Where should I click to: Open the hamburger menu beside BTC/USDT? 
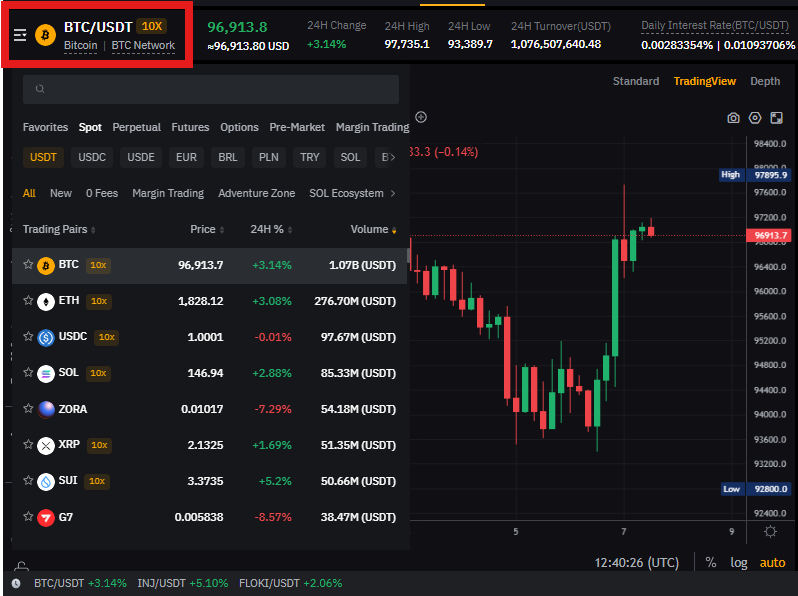coord(20,35)
